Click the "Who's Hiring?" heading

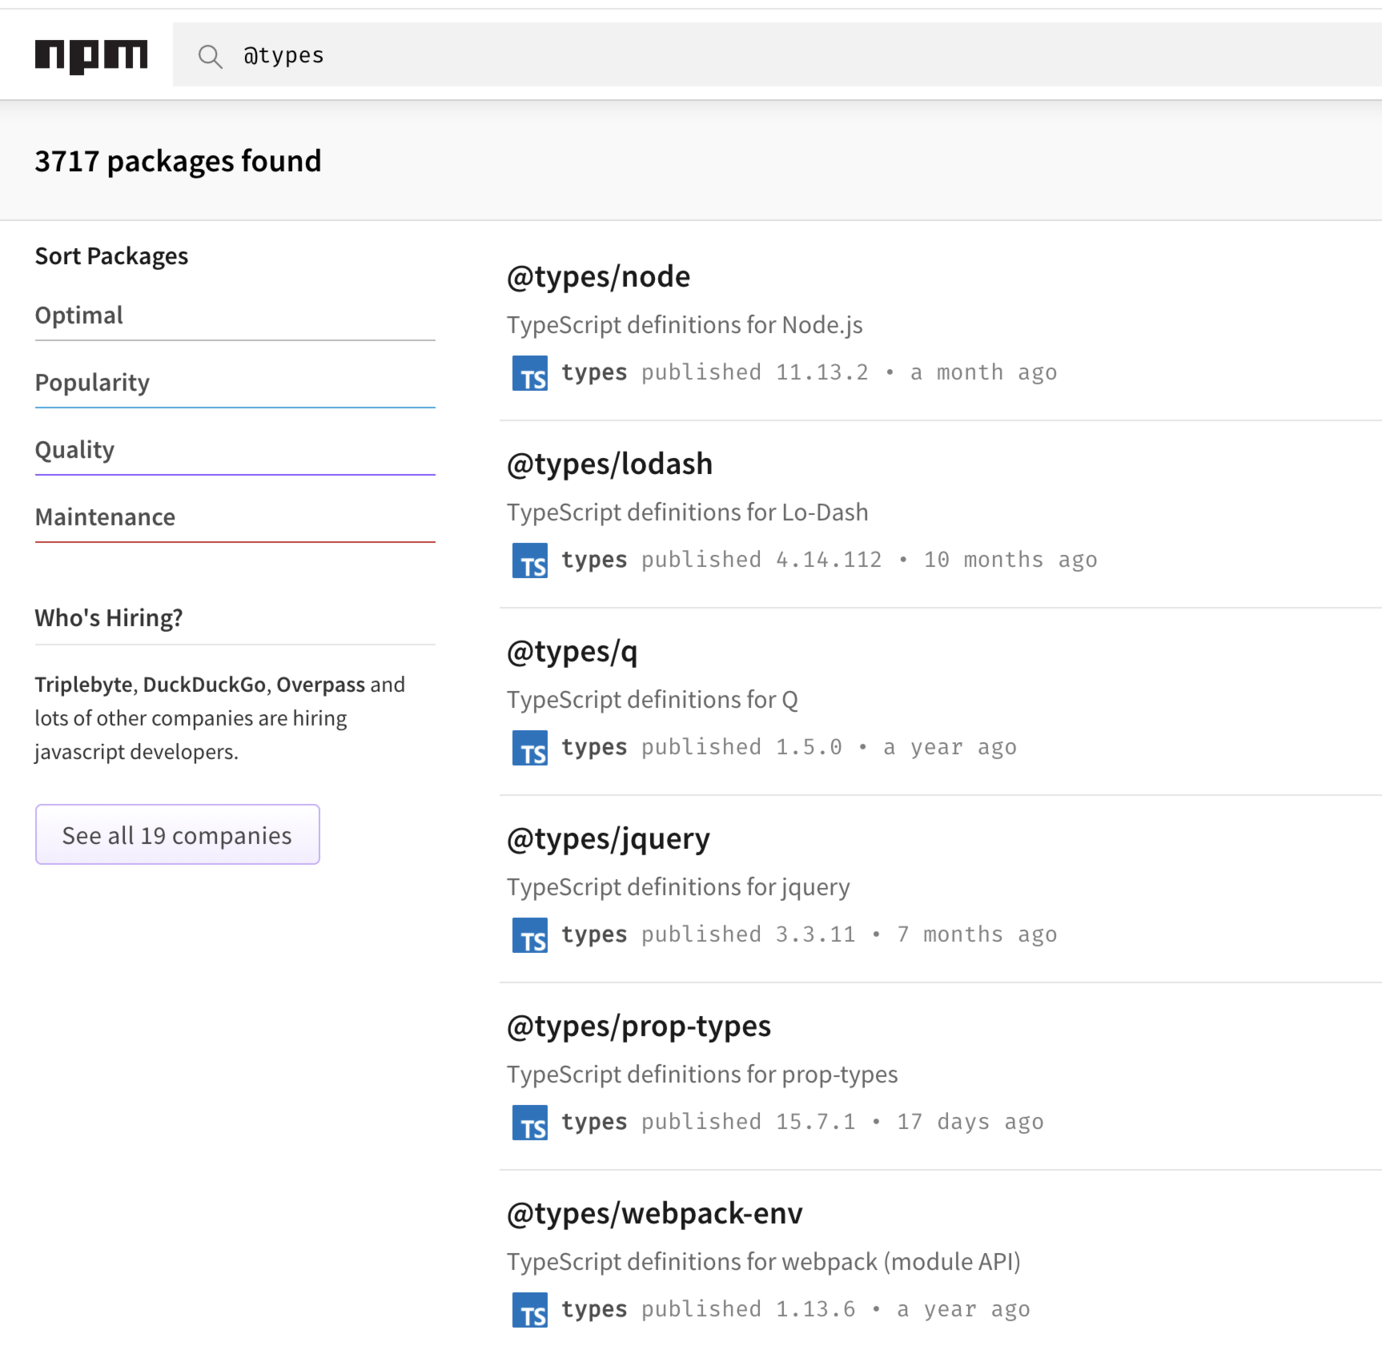pos(109,618)
